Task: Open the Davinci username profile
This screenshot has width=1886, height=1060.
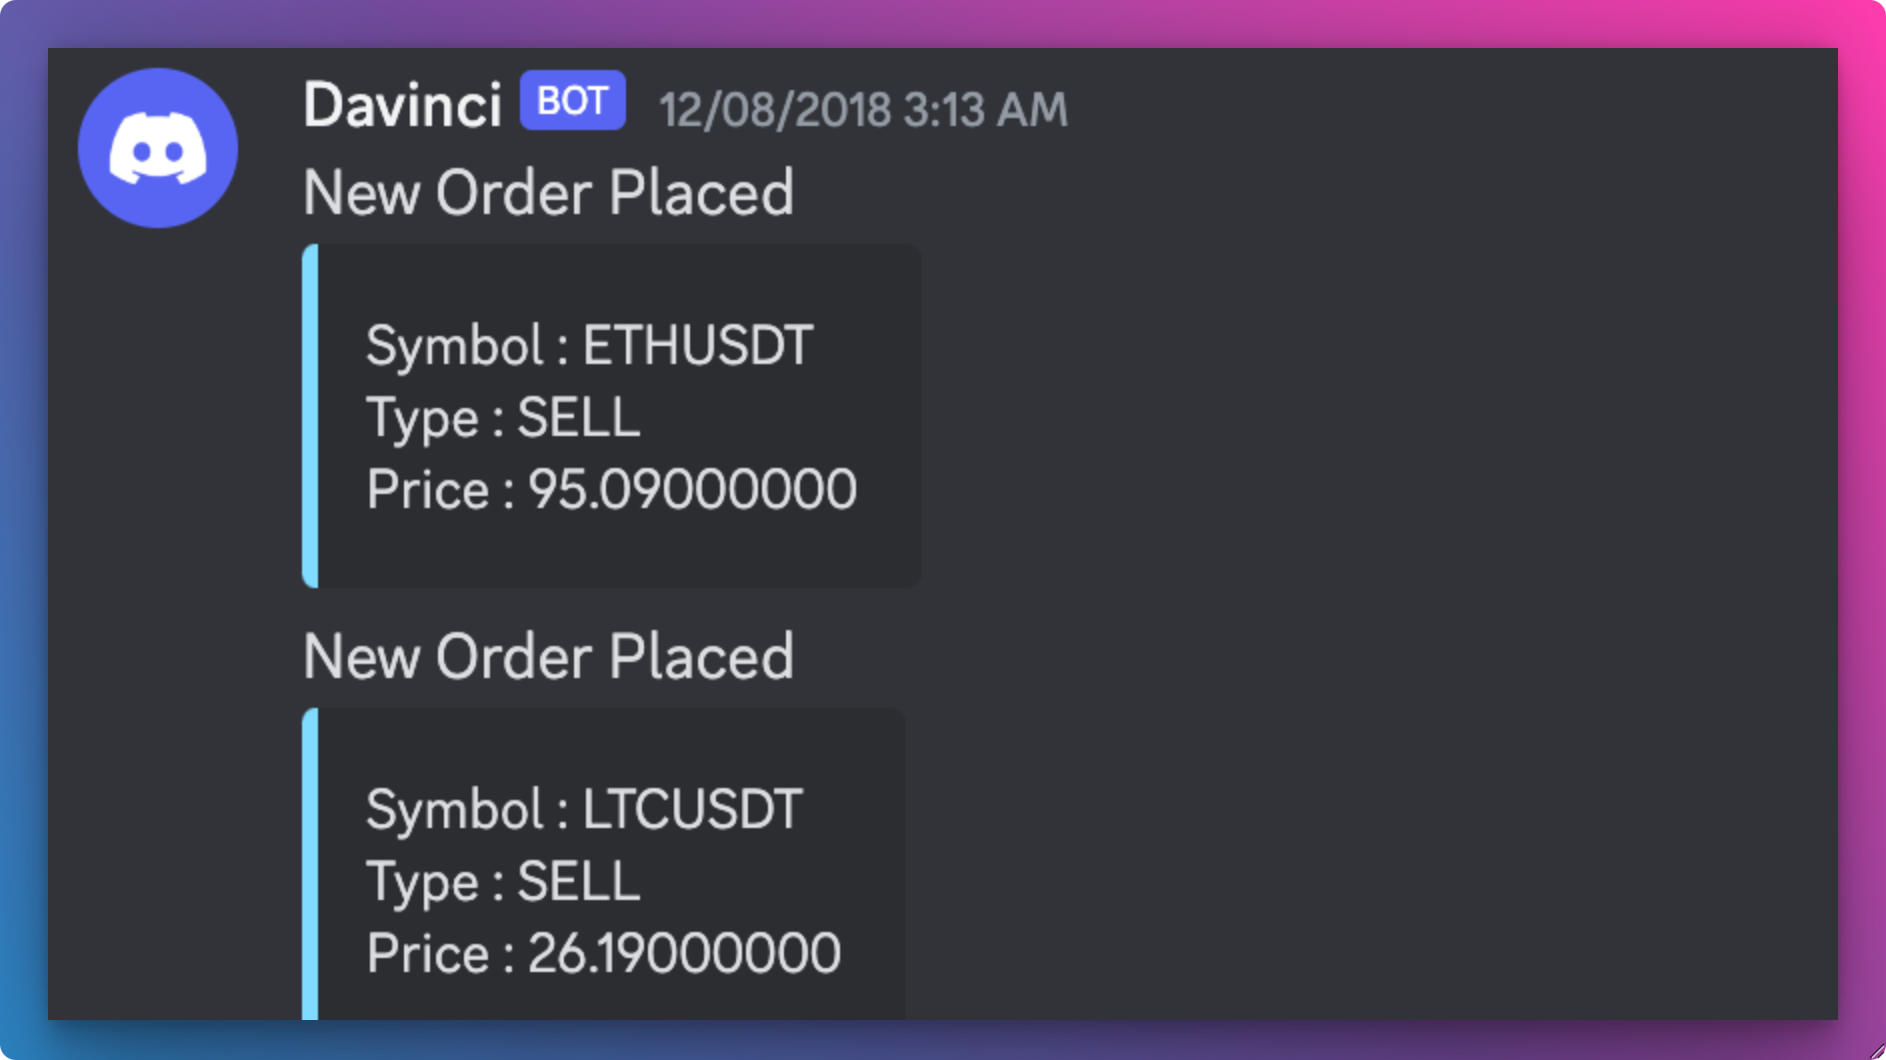Action: tap(402, 105)
